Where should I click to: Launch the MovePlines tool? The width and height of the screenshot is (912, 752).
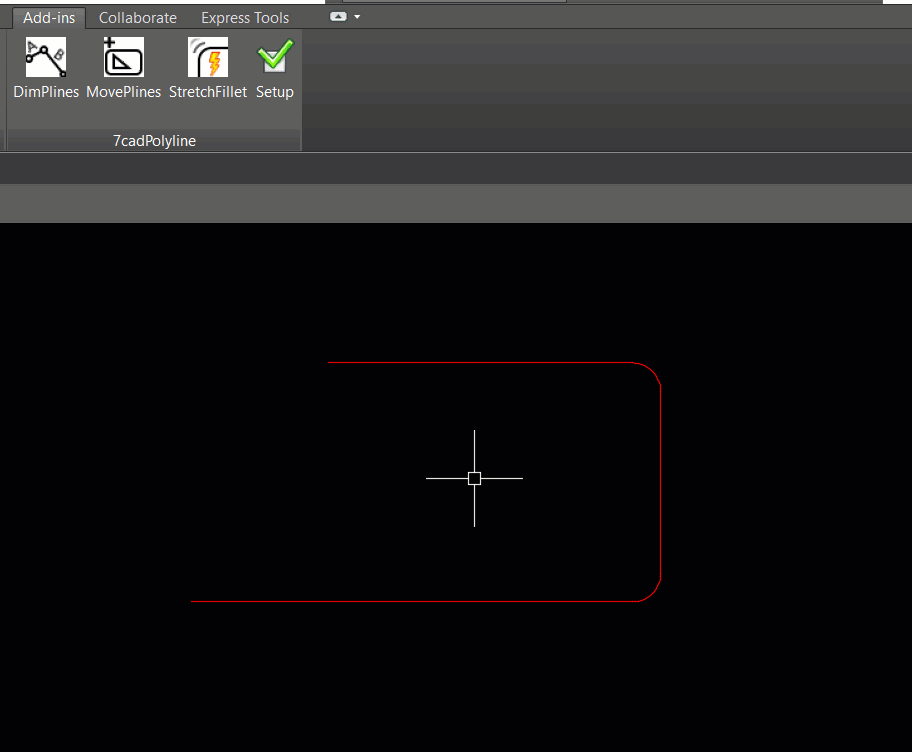pos(123,67)
